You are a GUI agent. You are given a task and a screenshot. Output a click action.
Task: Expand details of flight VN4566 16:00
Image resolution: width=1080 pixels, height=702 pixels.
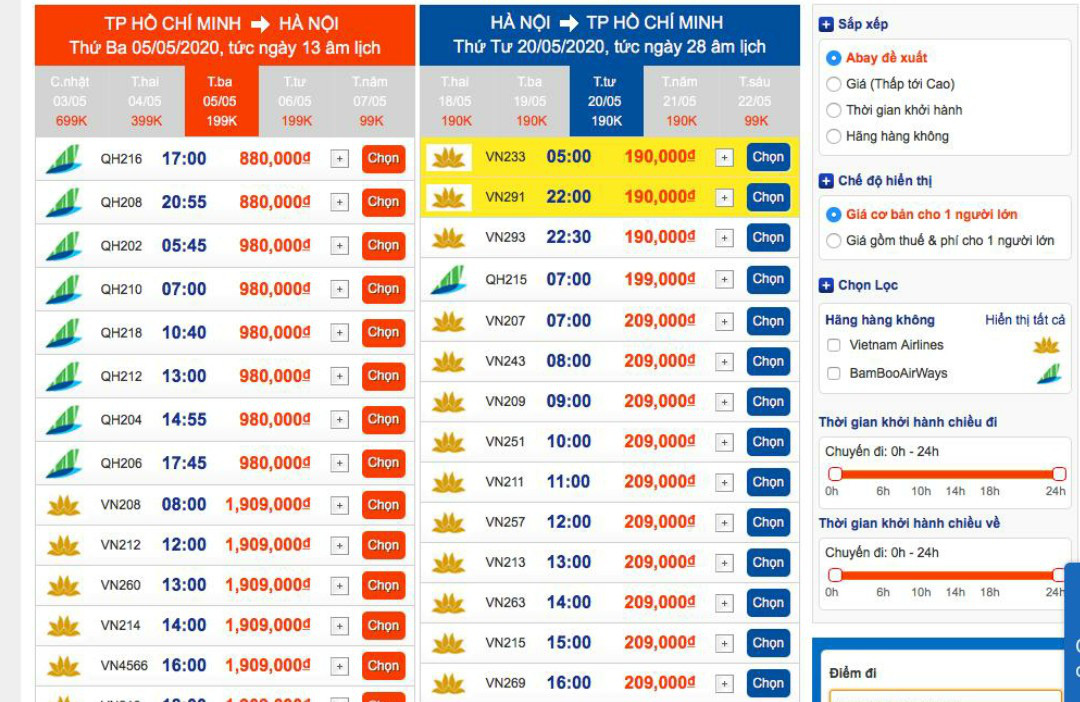[339, 666]
